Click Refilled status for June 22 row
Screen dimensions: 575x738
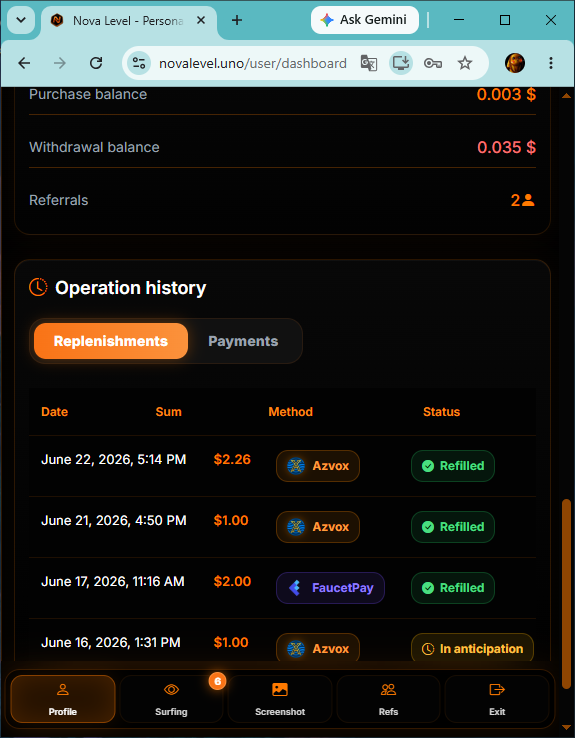[x=453, y=466]
